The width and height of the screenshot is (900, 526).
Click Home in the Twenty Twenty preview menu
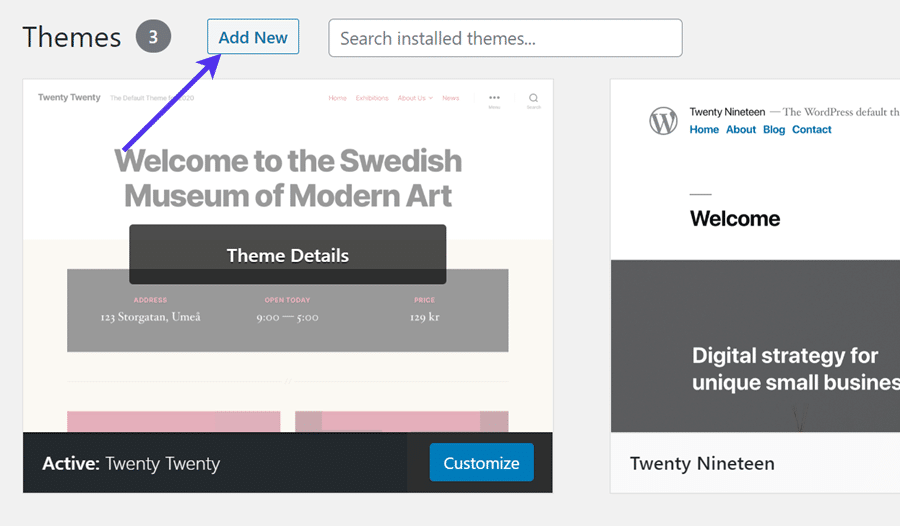tap(338, 98)
